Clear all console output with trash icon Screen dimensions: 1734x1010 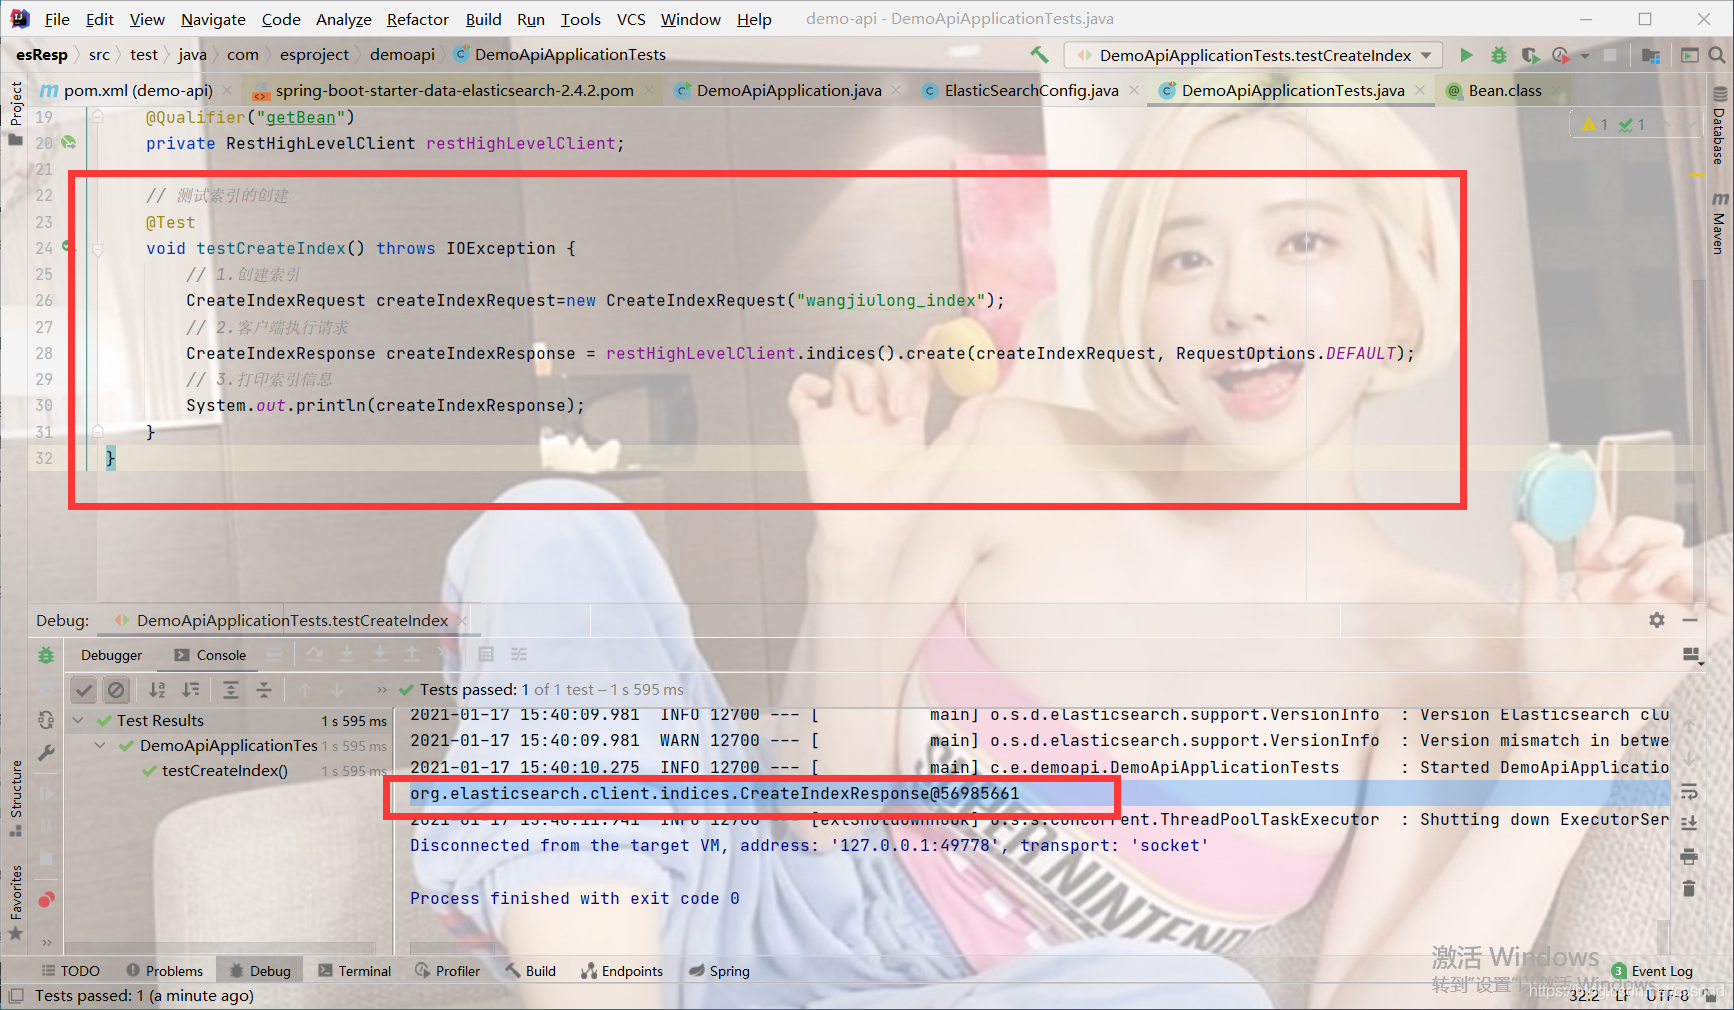[x=1689, y=888]
